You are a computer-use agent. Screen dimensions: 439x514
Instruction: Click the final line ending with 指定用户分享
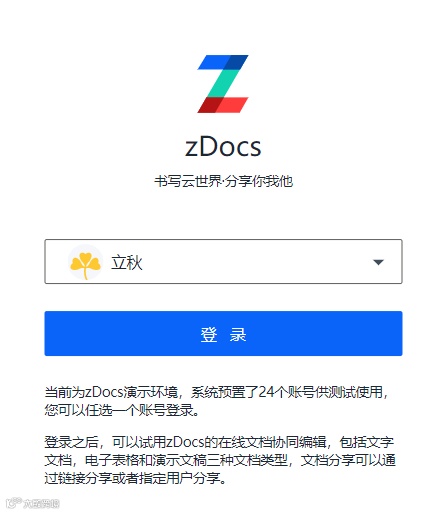click(x=135, y=478)
